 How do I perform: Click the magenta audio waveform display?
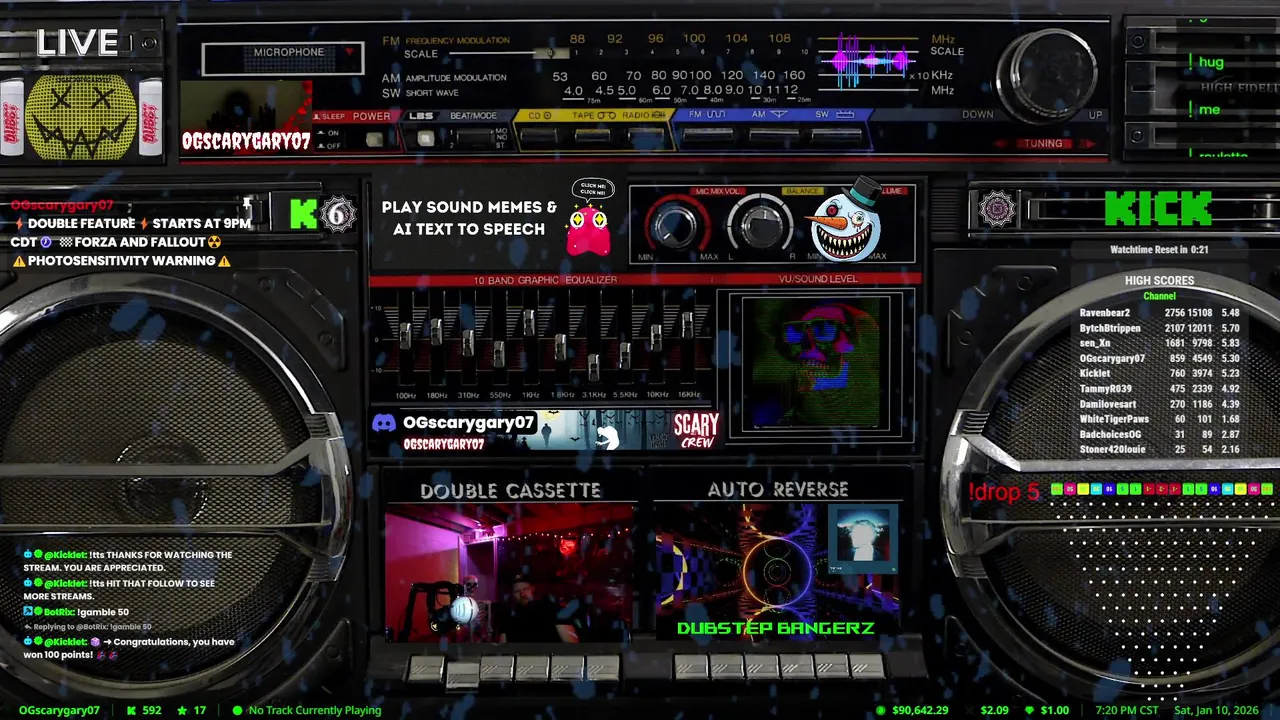pos(867,63)
